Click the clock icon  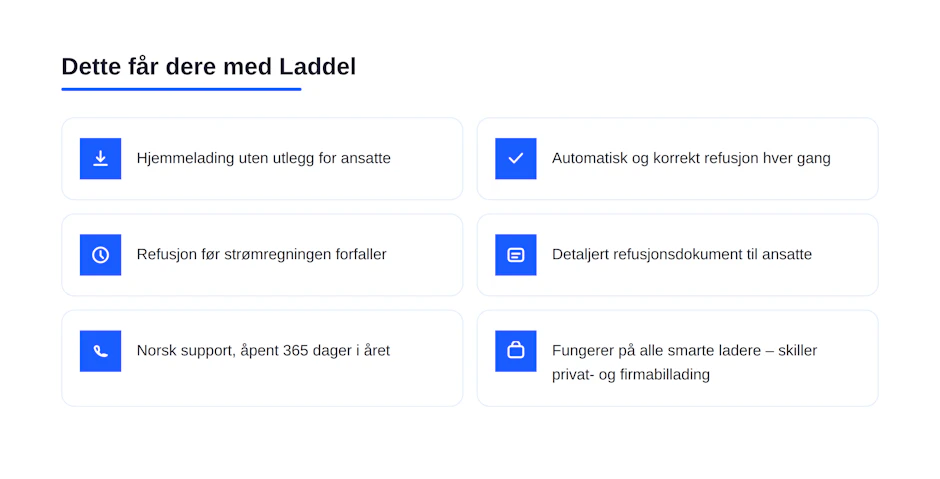(x=100, y=254)
